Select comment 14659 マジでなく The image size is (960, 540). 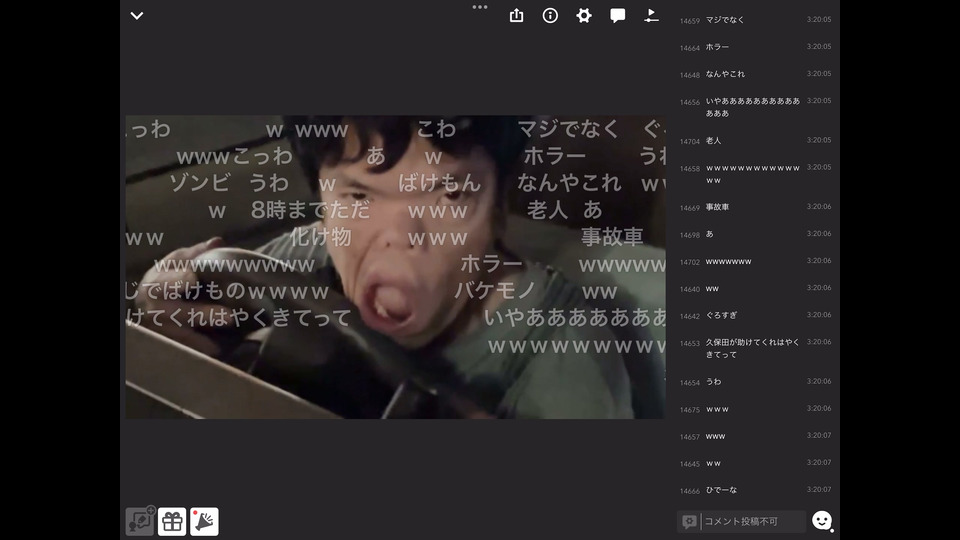pyautogui.click(x=756, y=20)
